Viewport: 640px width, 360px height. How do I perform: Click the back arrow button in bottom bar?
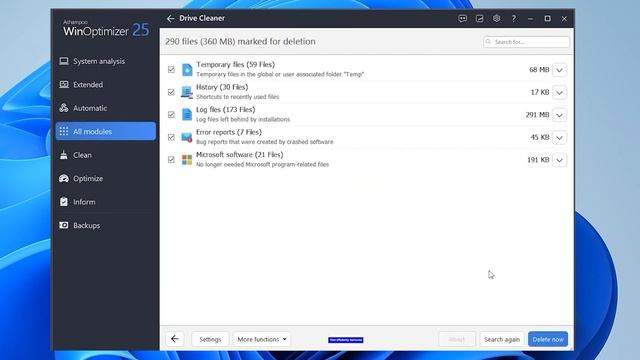175,339
